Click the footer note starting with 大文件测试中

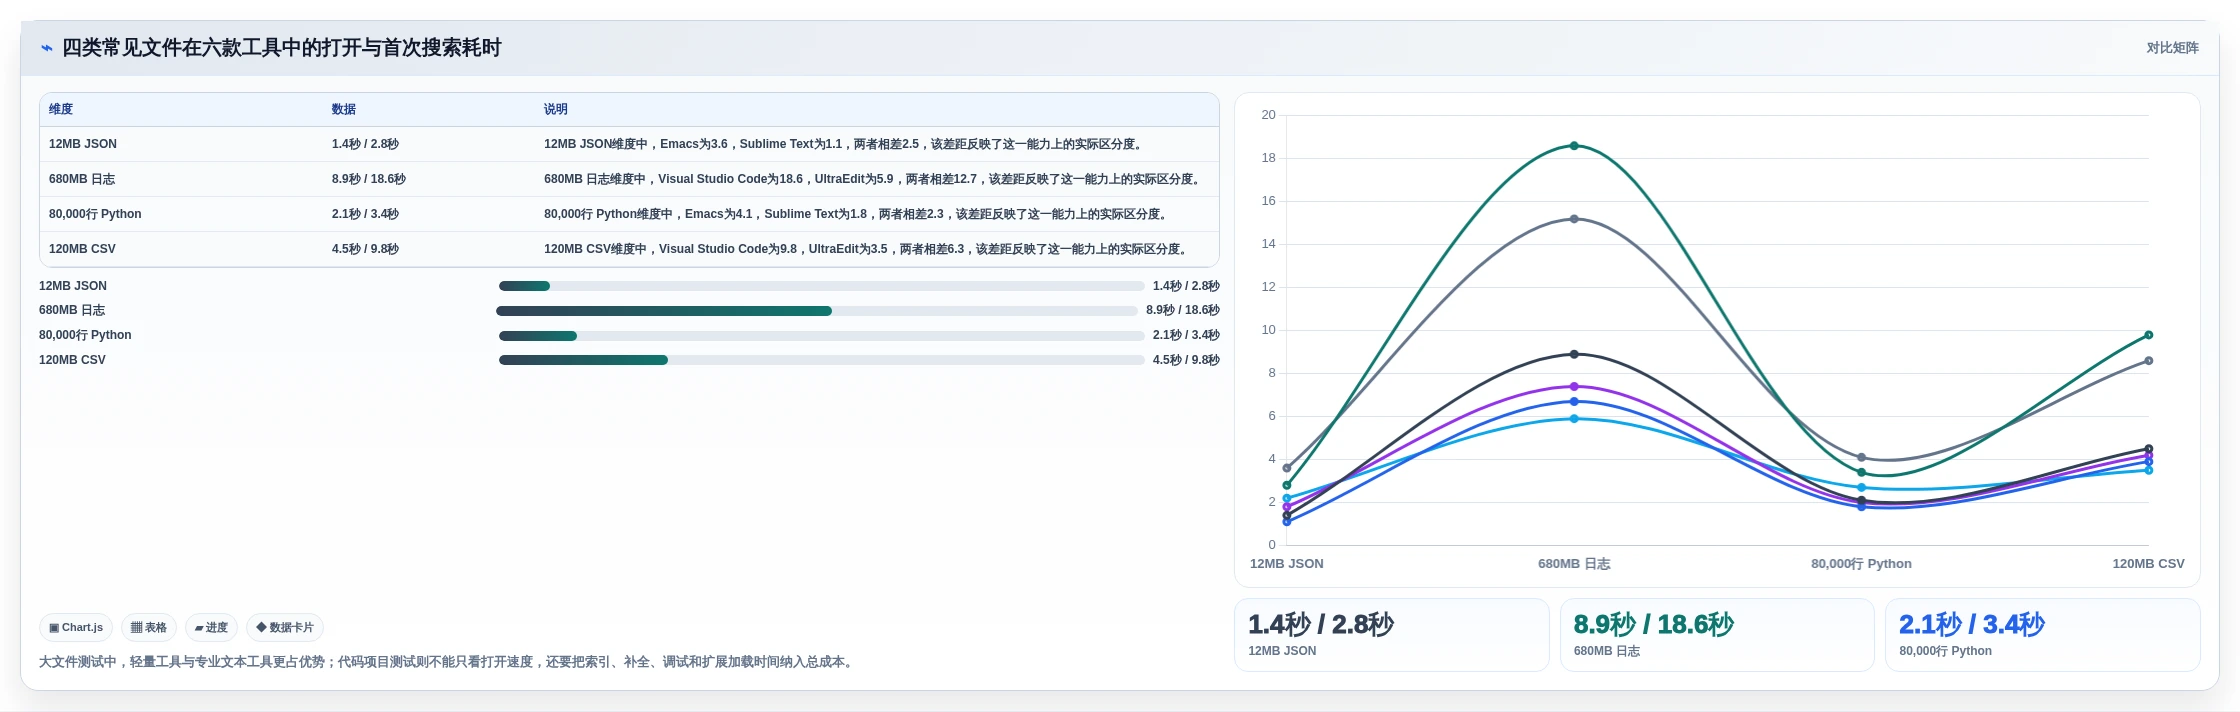pyautogui.click(x=448, y=662)
